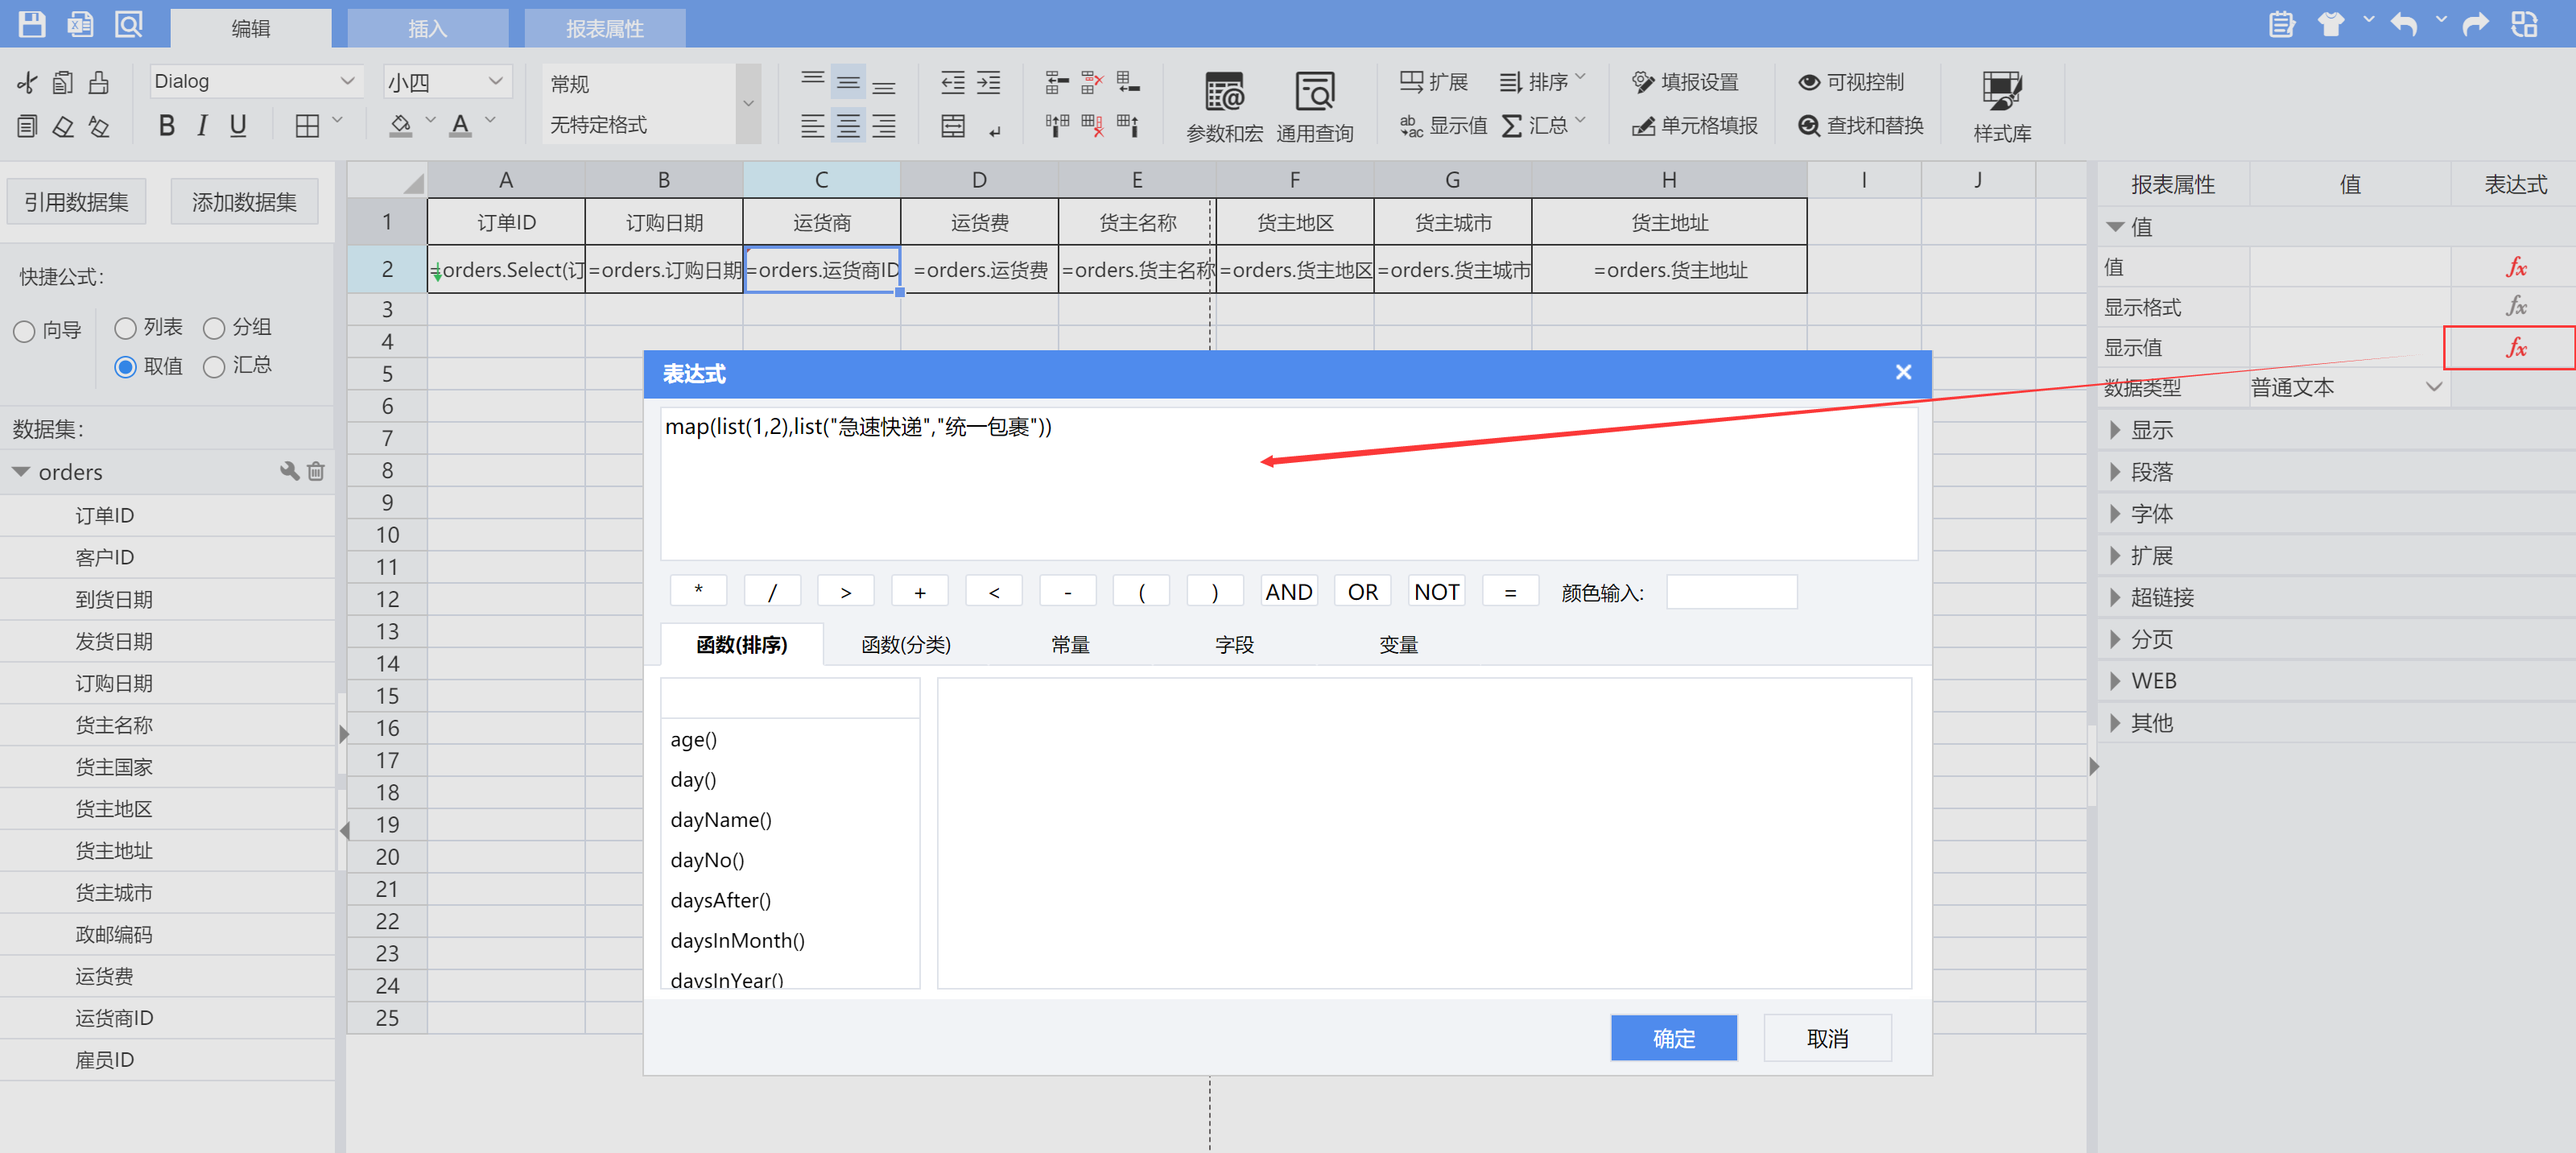
Task: Switch to 函数(分类) tab
Action: pyautogui.click(x=905, y=645)
